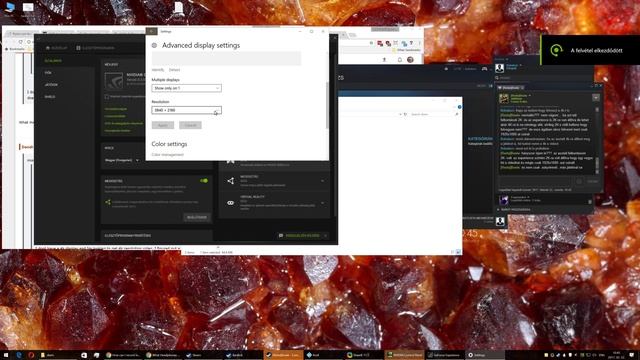
Task: Click the user avatar in Steam friends list
Action: tap(500, 68)
